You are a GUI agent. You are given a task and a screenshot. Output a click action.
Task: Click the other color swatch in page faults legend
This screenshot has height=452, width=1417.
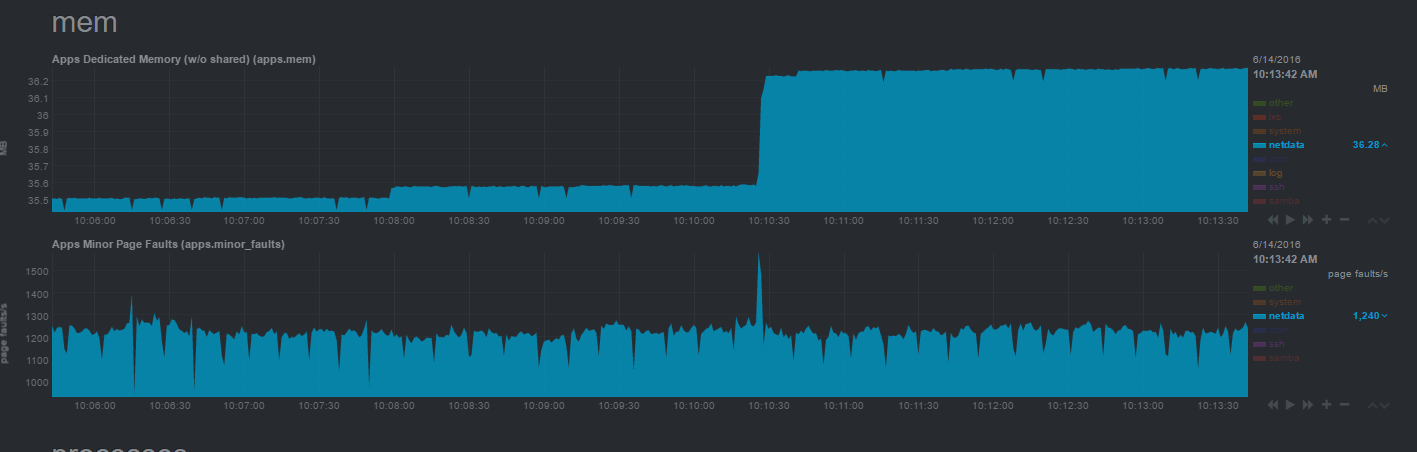[x=1259, y=288]
